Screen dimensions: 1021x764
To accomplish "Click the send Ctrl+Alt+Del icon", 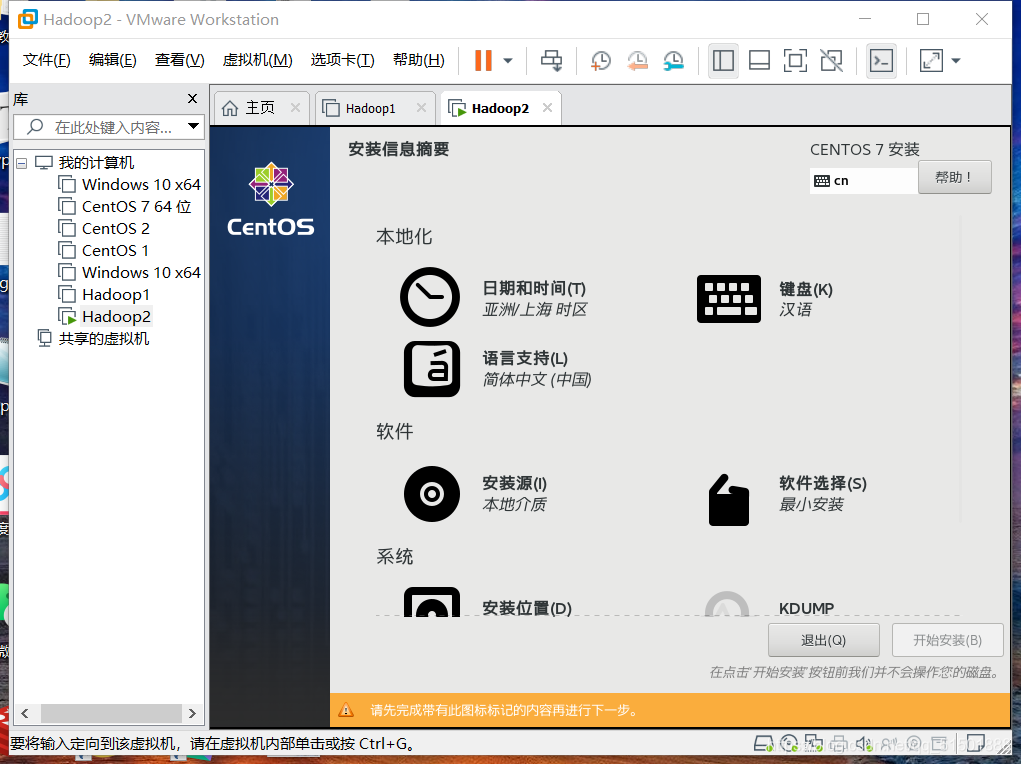I will [x=552, y=61].
